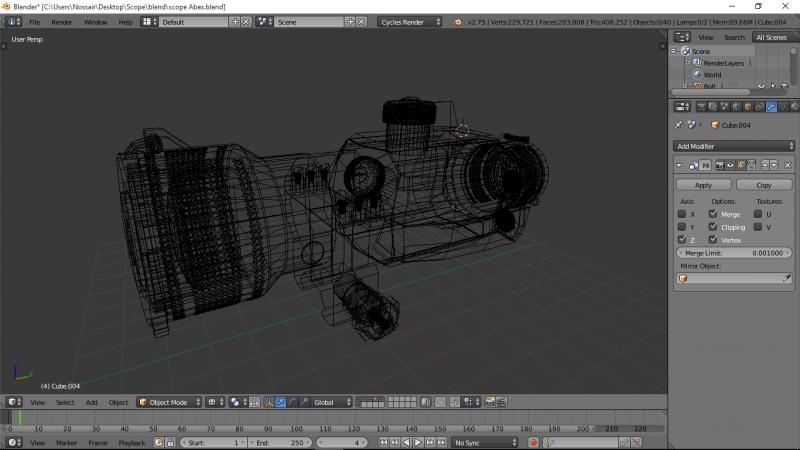Move modifier up with arrow icon
Viewport: 800px width, 450px height.
764,165
